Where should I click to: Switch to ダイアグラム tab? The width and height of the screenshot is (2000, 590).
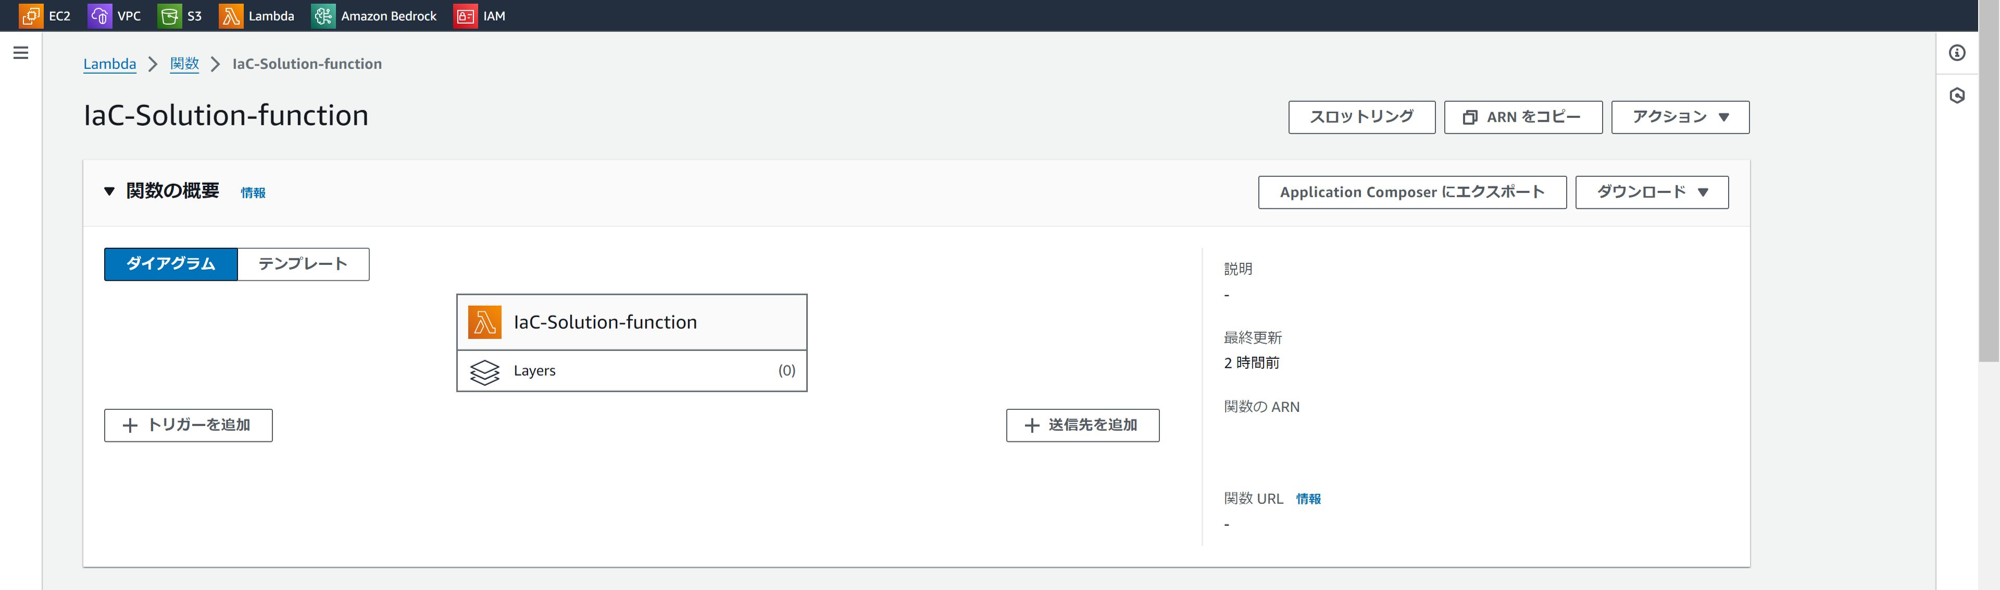[171, 264]
